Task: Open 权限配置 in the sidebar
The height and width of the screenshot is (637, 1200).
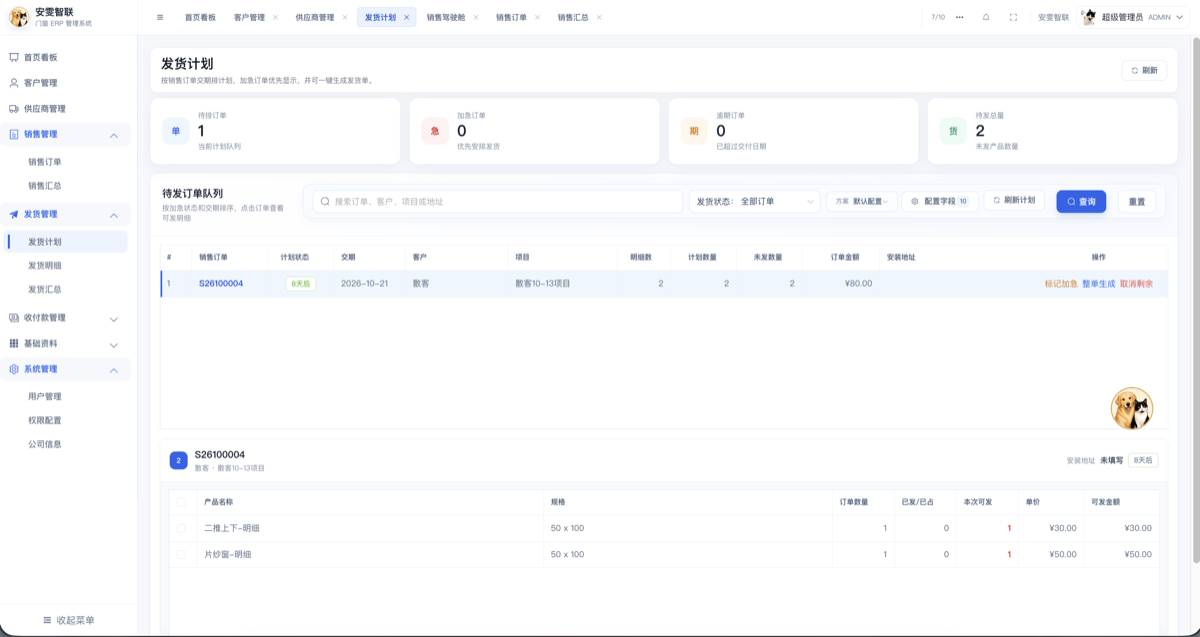Action: click(x=45, y=420)
